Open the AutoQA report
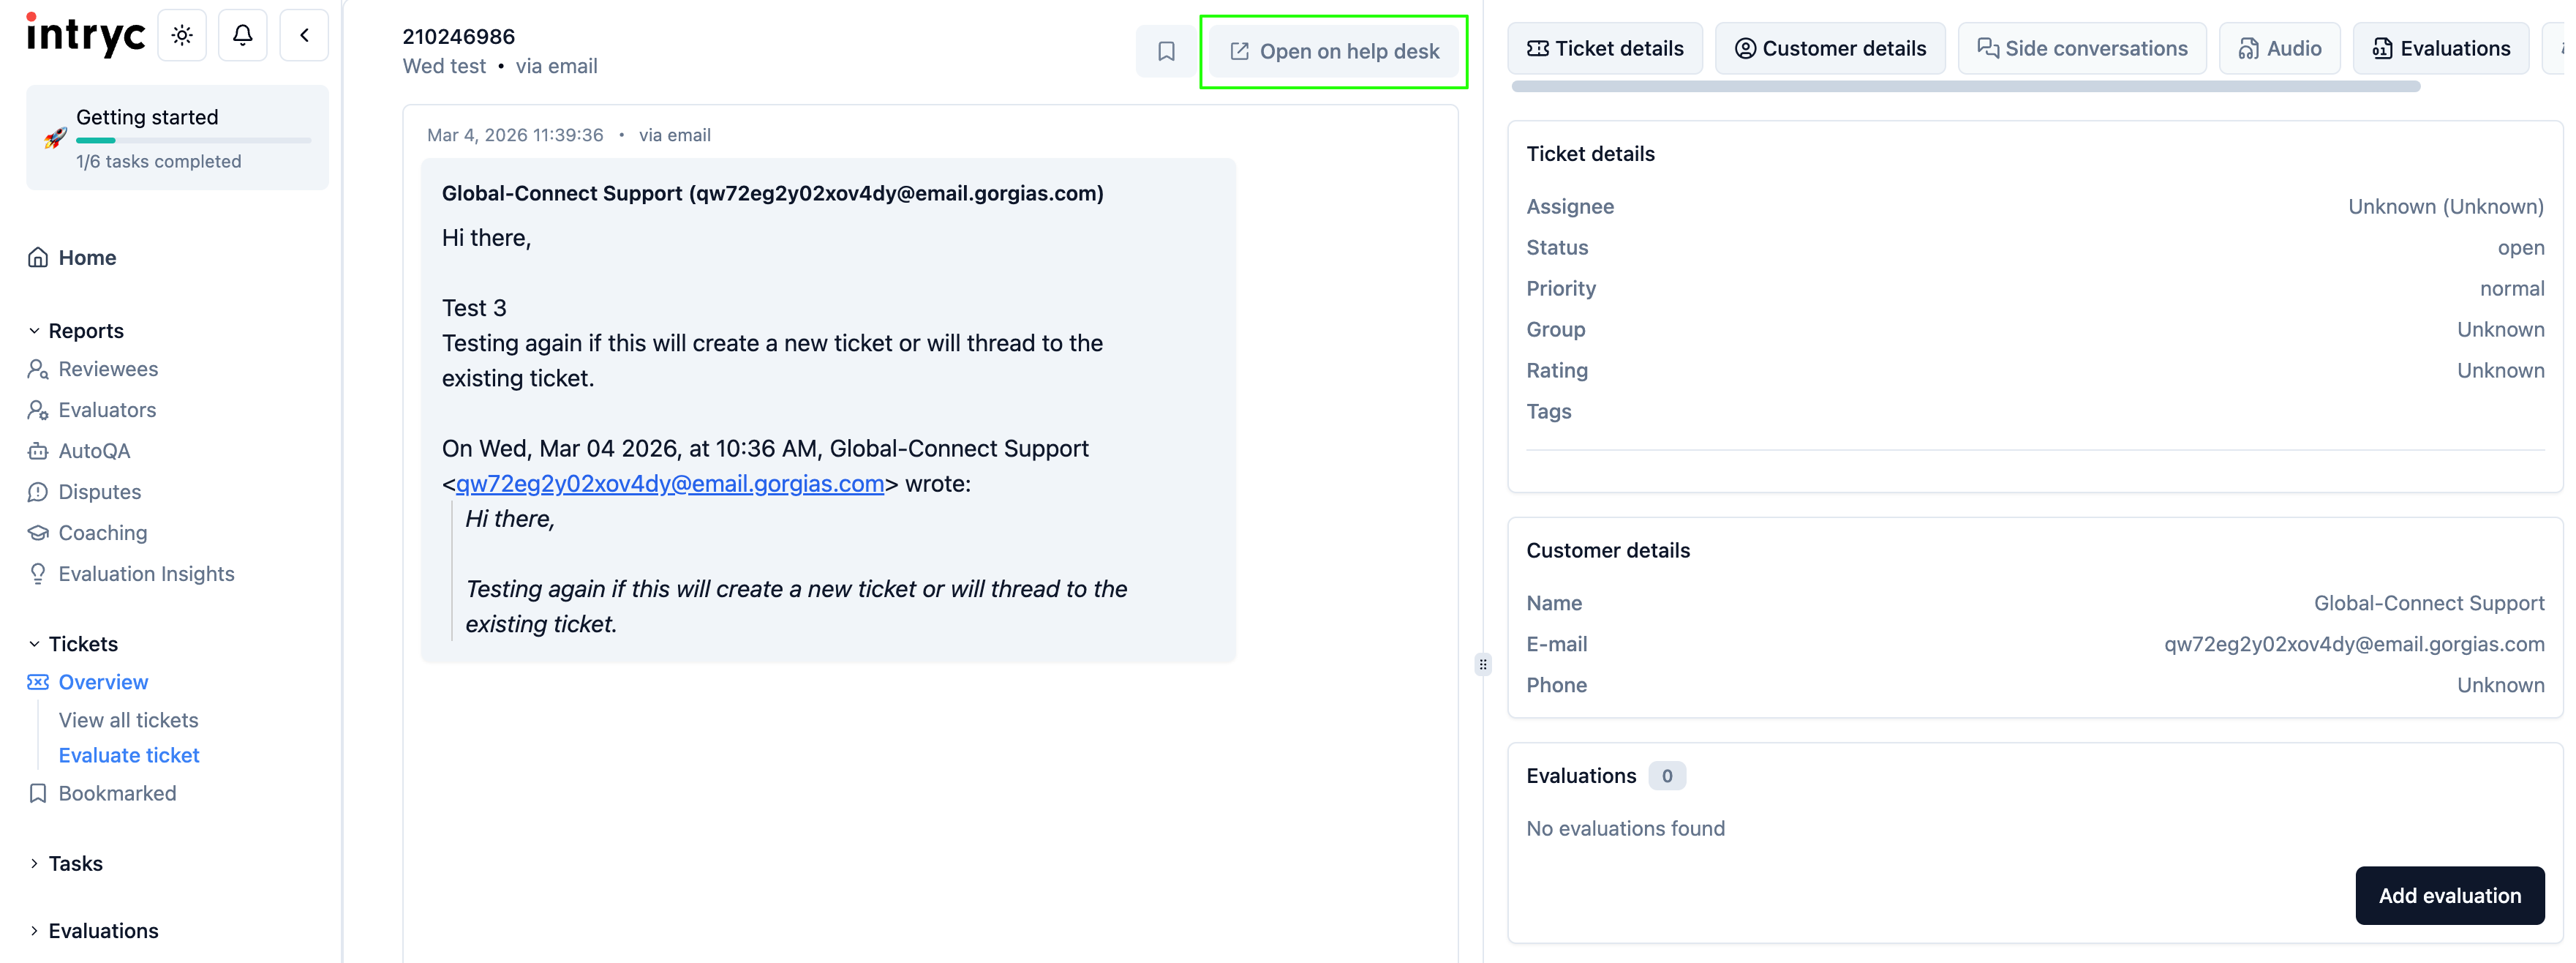The height and width of the screenshot is (963, 2576). [x=94, y=451]
